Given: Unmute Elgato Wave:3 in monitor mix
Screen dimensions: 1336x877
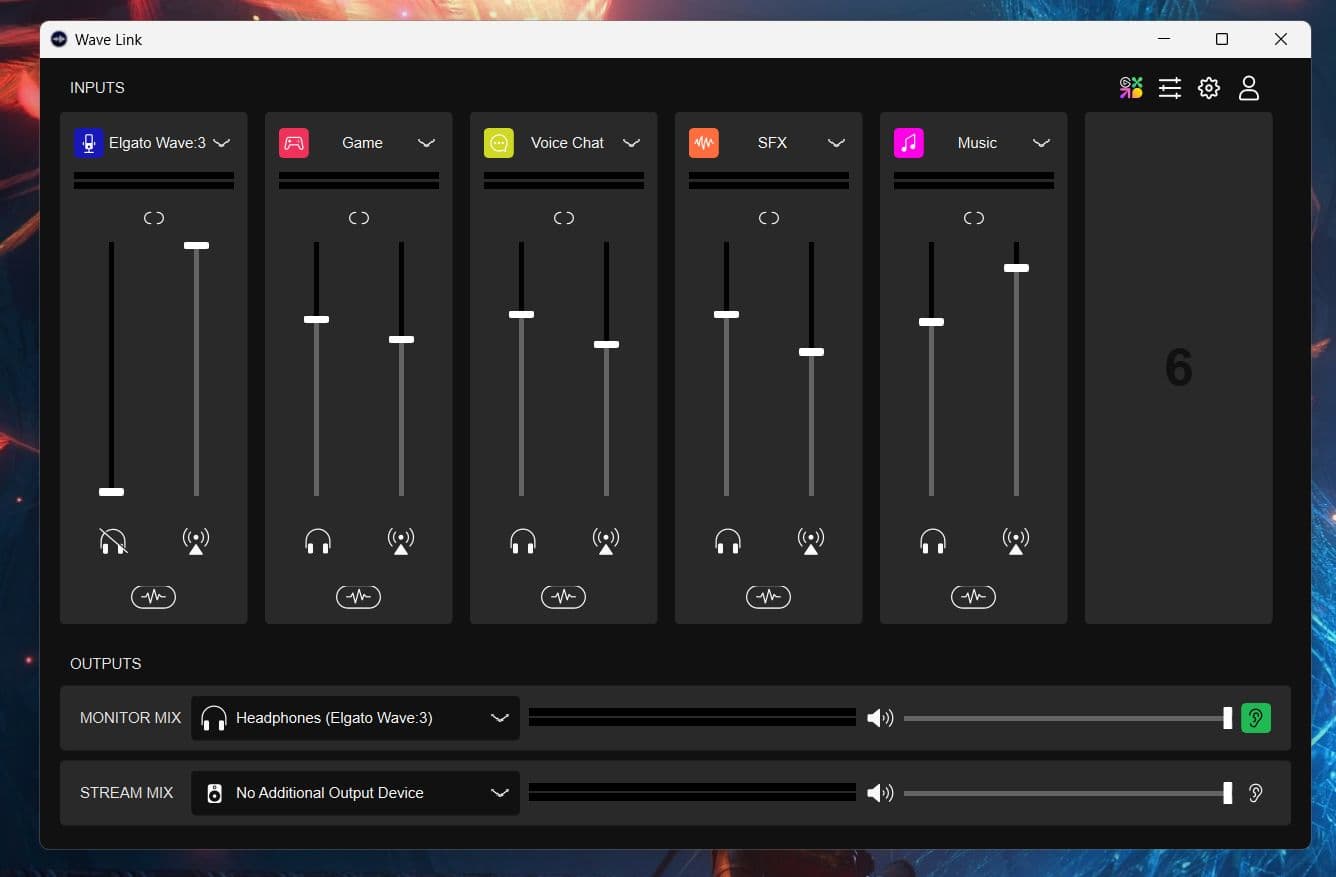Looking at the screenshot, I should click(113, 542).
